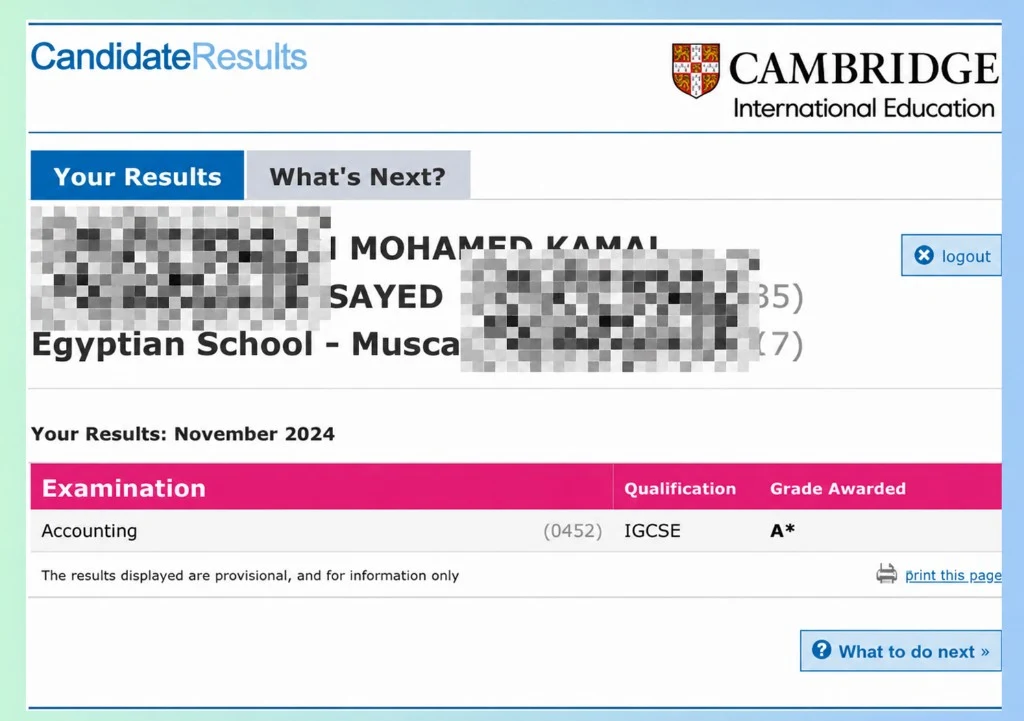The width and height of the screenshot is (1024, 721).
Task: Click the Qualification column header
Action: click(x=680, y=489)
